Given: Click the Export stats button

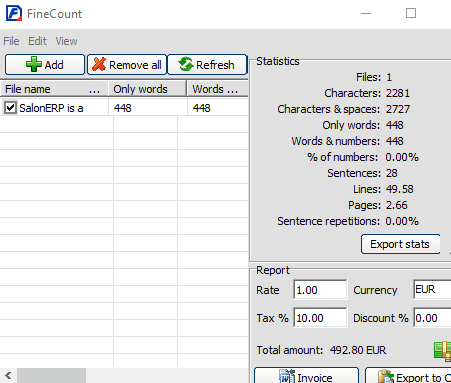Looking at the screenshot, I should tap(400, 244).
